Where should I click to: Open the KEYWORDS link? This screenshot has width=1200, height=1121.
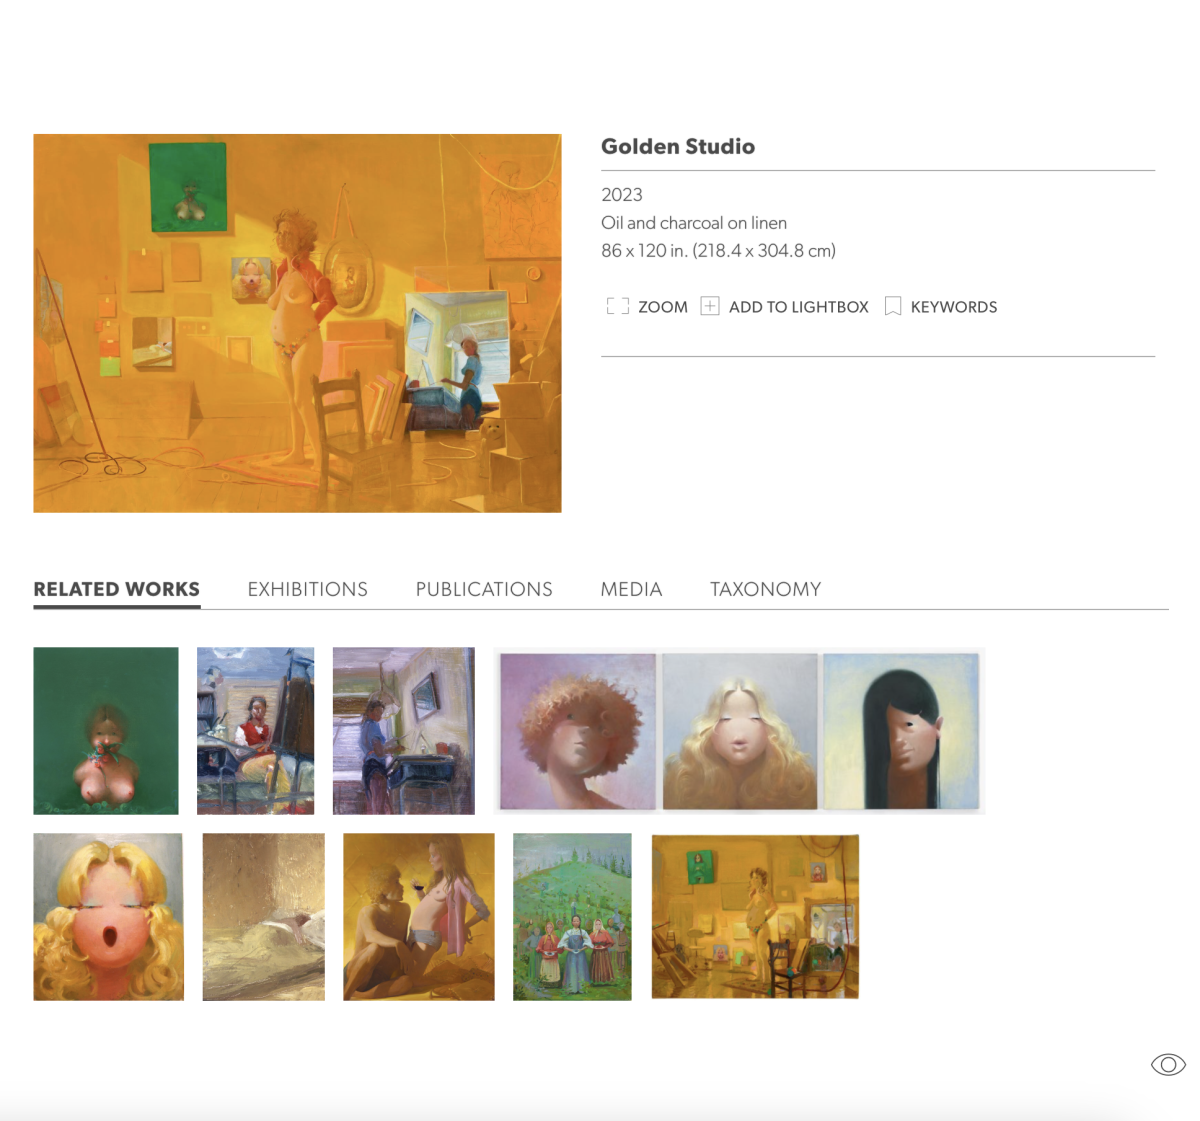pyautogui.click(x=953, y=307)
